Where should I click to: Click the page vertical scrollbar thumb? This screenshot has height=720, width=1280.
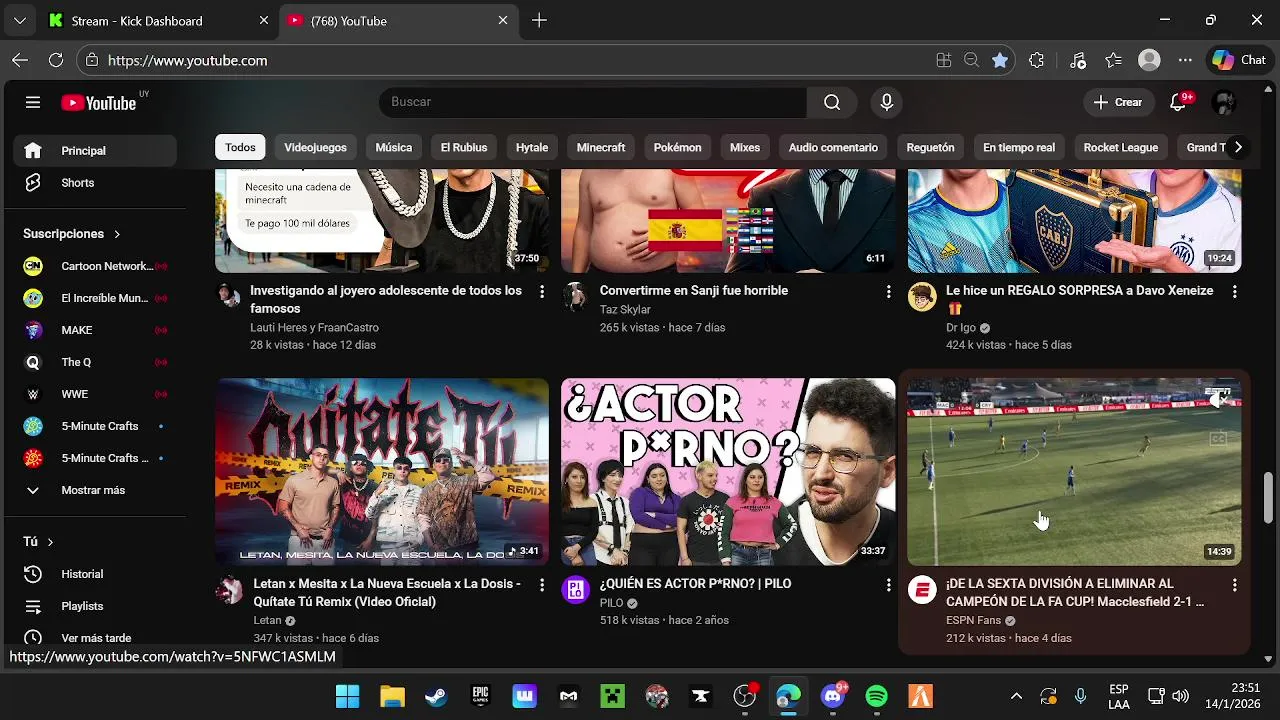pos(1268,497)
